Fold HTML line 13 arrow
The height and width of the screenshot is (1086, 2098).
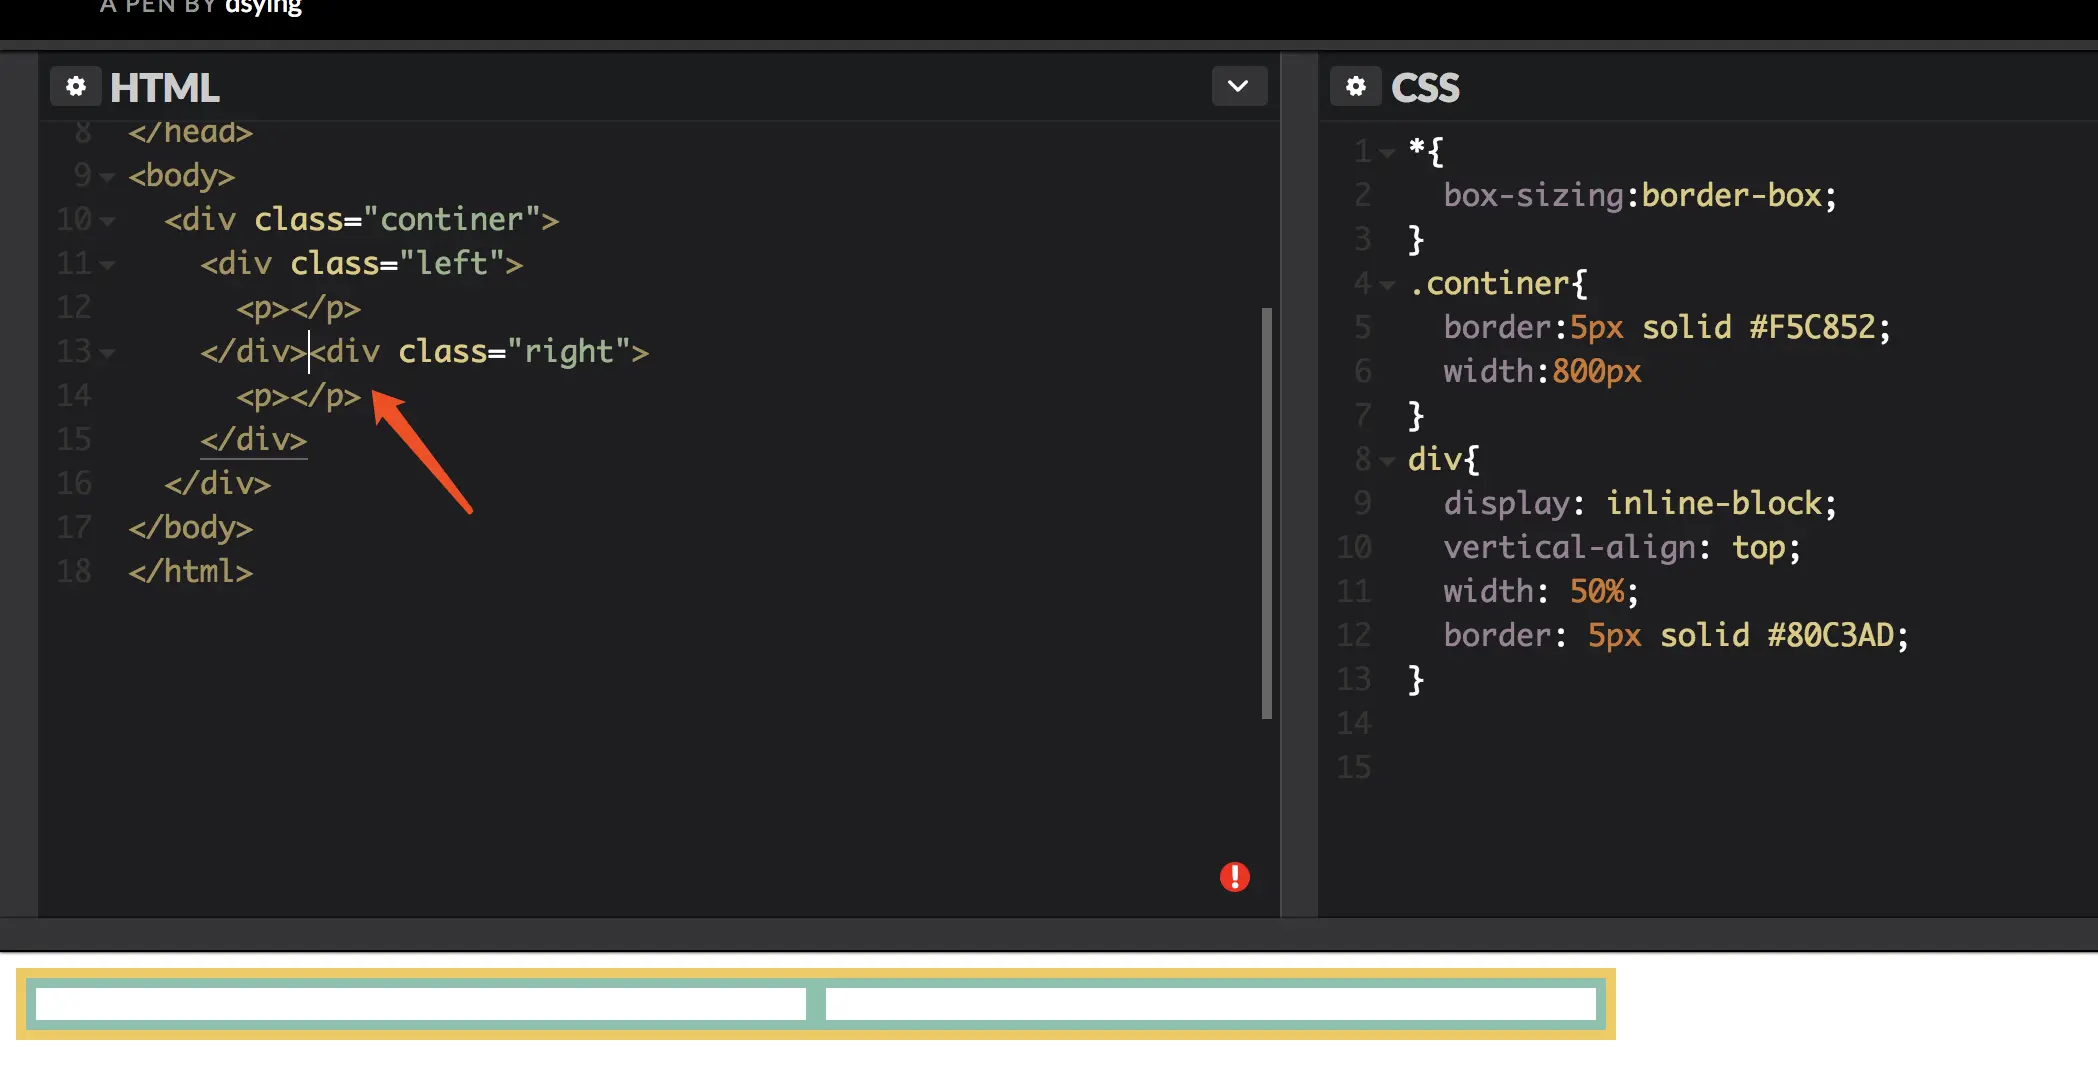pos(107,353)
